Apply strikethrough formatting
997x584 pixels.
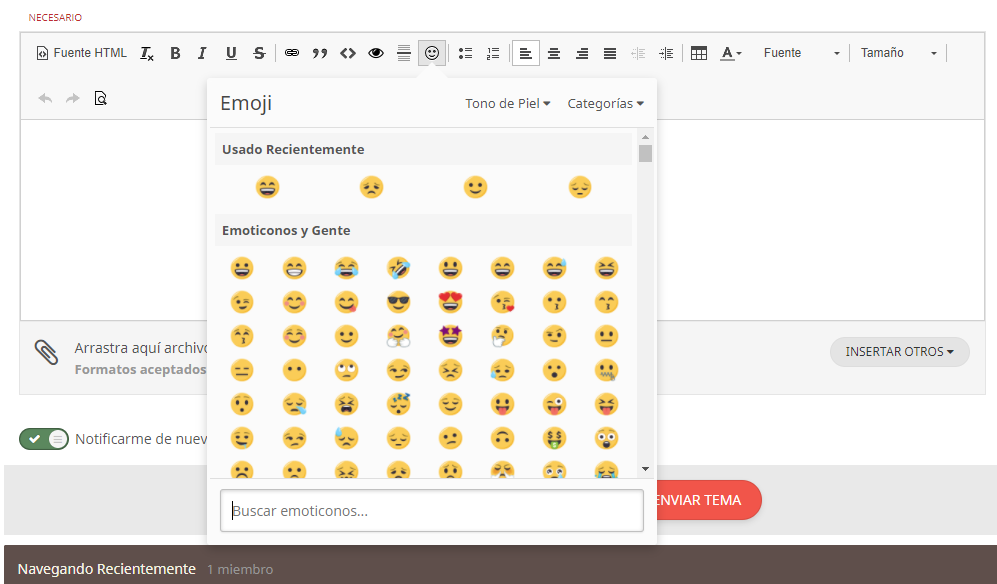[259, 53]
